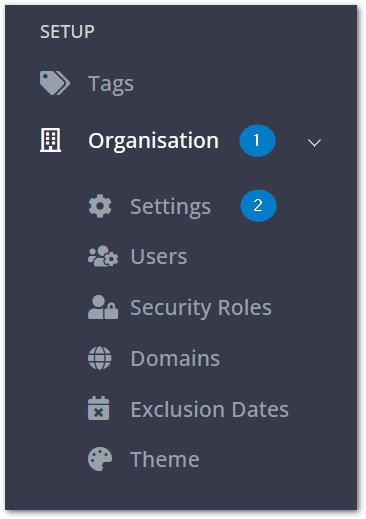
Task: Click the Settings gear icon
Action: 100,206
